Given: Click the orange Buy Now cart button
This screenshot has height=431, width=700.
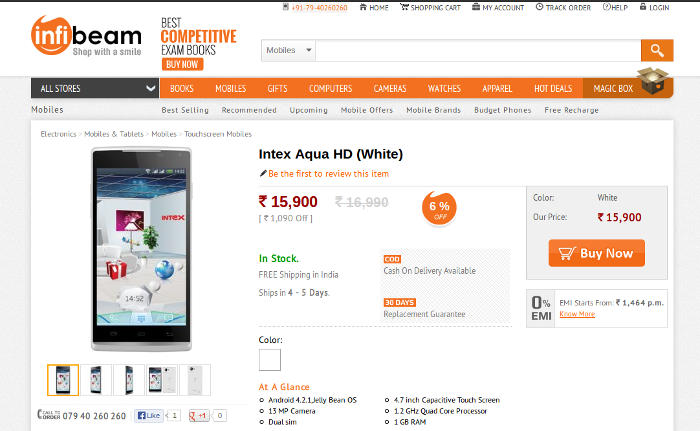Looking at the screenshot, I should 596,253.
